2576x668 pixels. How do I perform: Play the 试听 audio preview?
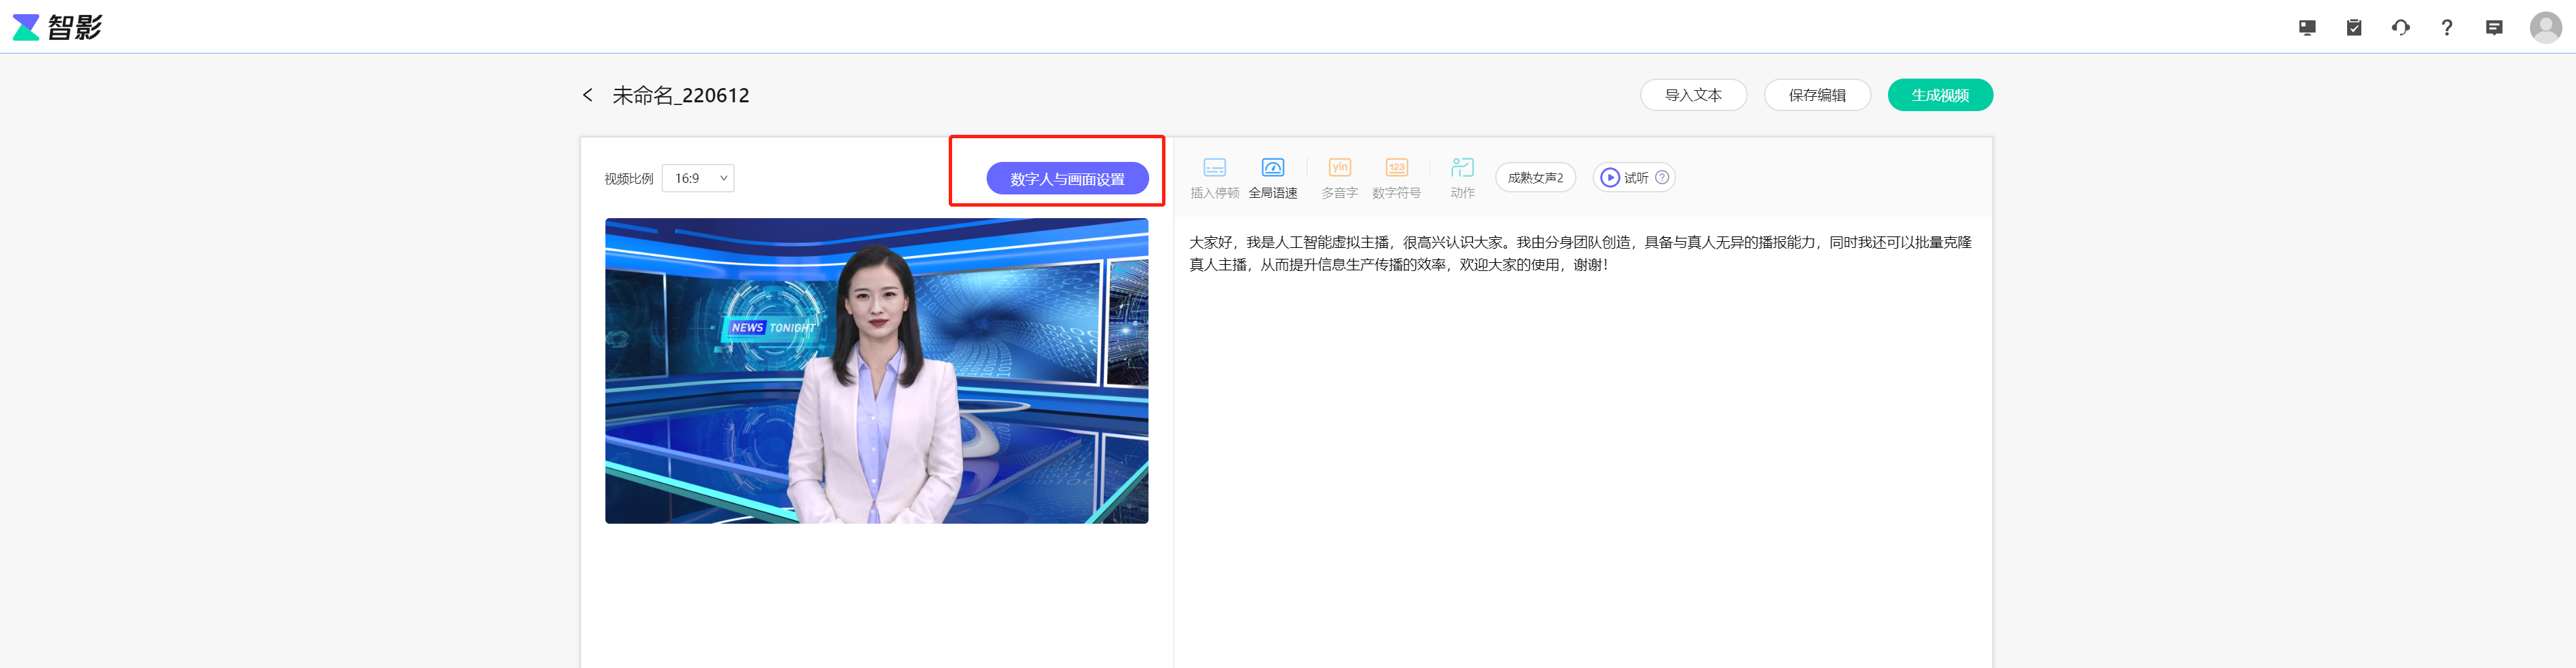1624,178
